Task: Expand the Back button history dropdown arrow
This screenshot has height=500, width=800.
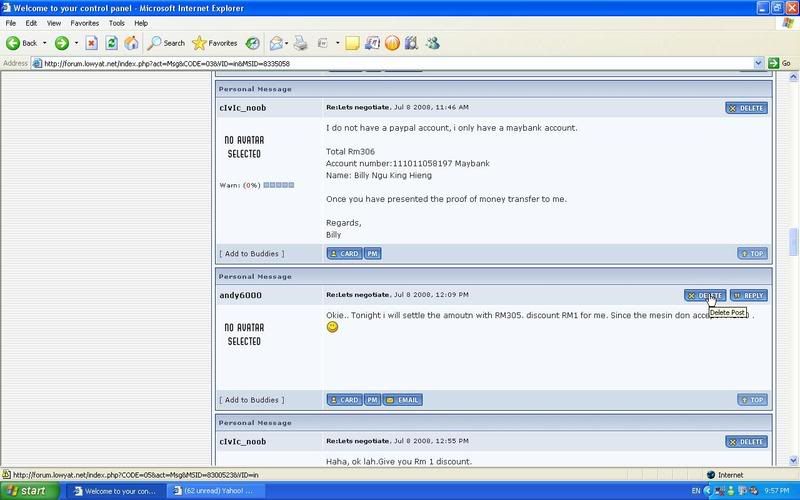Action: click(x=46, y=43)
